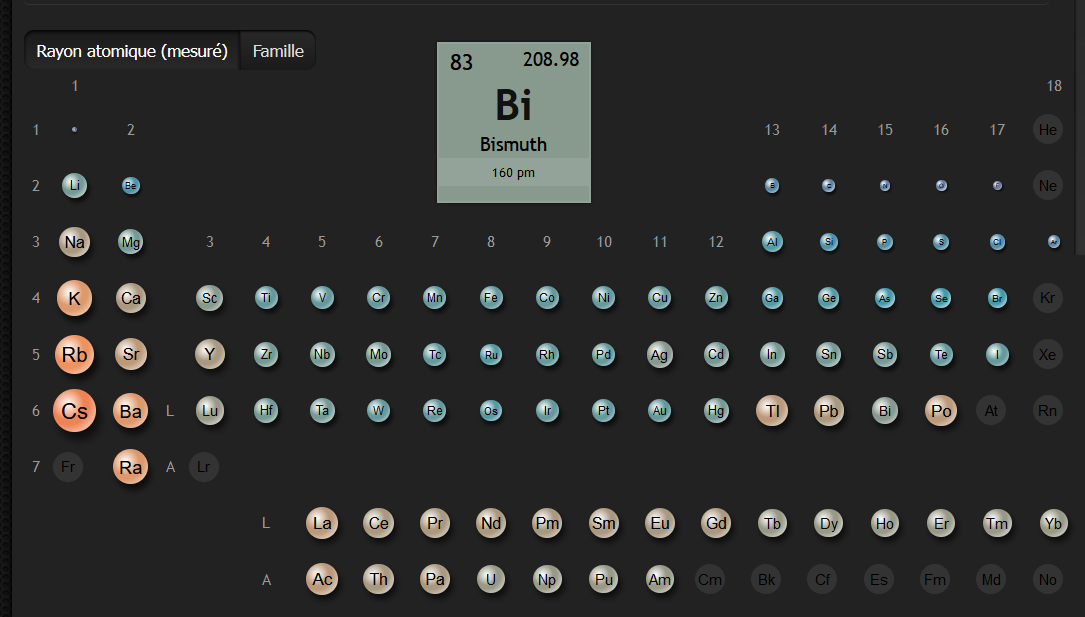Click the Bismuth (Bi) sphere in period 6
This screenshot has height=617, width=1085.
coord(885,411)
